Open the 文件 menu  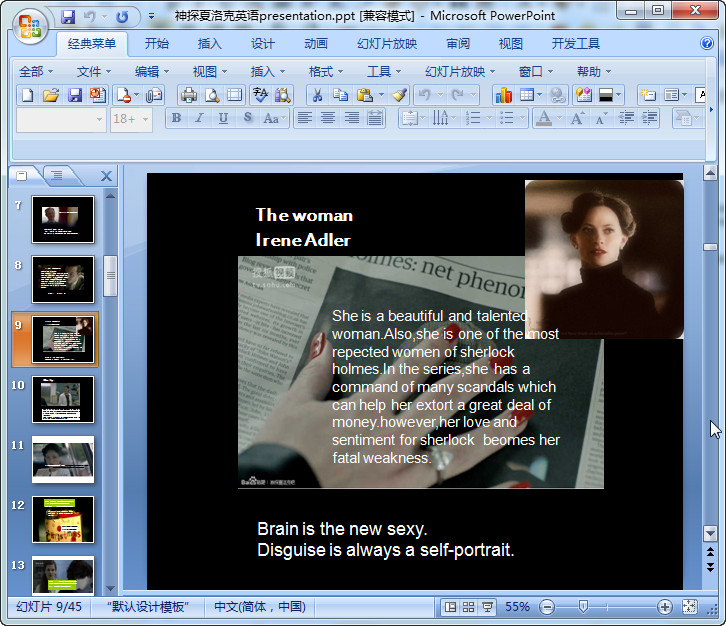click(94, 72)
